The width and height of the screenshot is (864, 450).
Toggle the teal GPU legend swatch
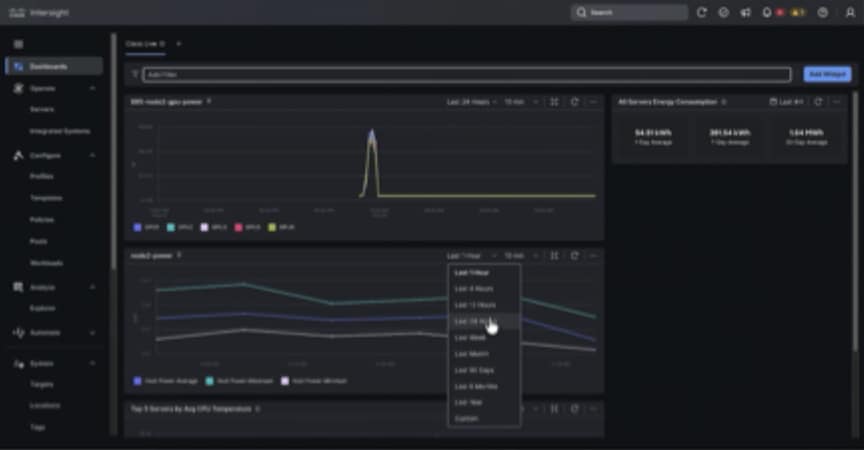(x=171, y=227)
